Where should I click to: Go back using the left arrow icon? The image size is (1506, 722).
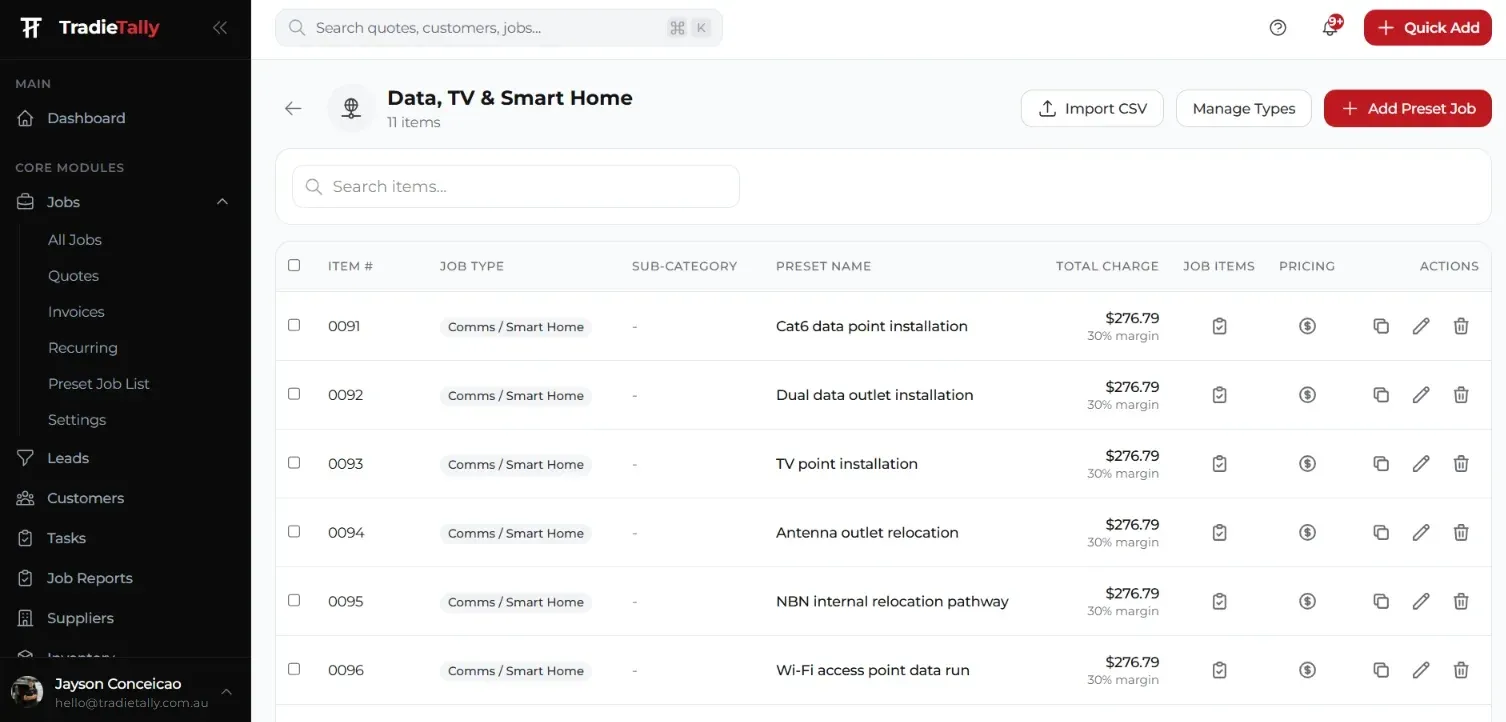[x=293, y=108]
